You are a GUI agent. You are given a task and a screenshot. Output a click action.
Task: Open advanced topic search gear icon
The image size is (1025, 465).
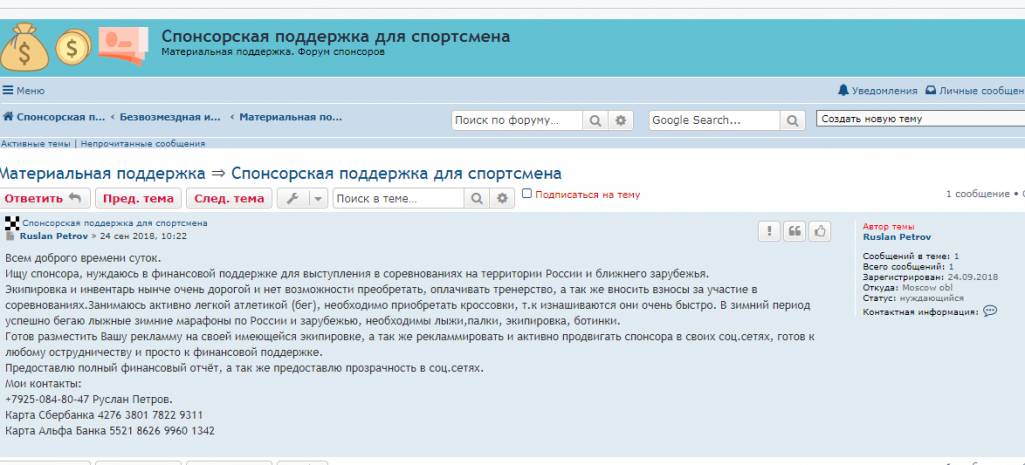coord(502,198)
